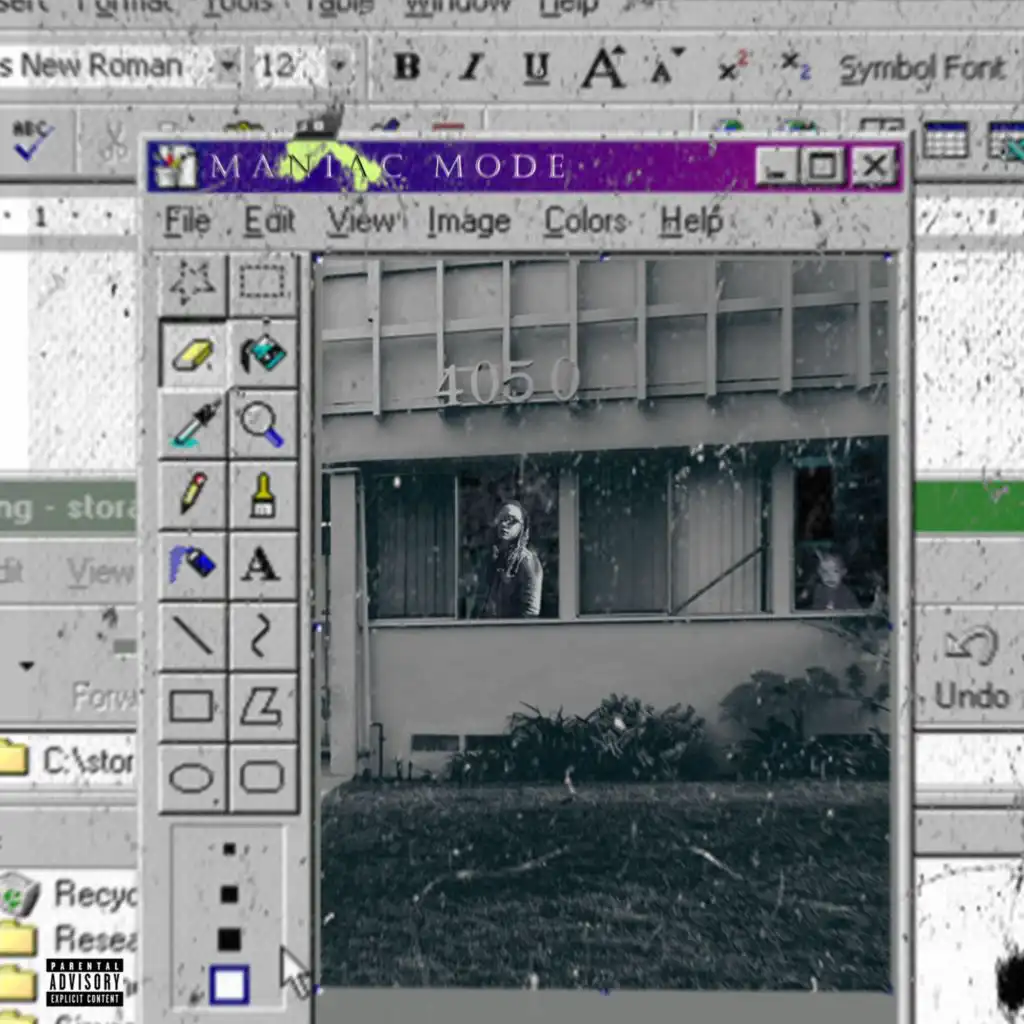Pick the yellow Eraser tool
Screen dimensions: 1024x1024
click(192, 355)
